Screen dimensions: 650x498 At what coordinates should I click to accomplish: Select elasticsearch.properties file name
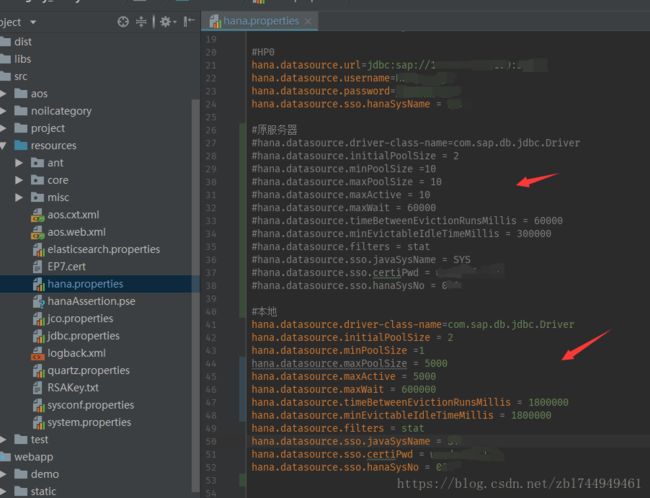tap(104, 249)
